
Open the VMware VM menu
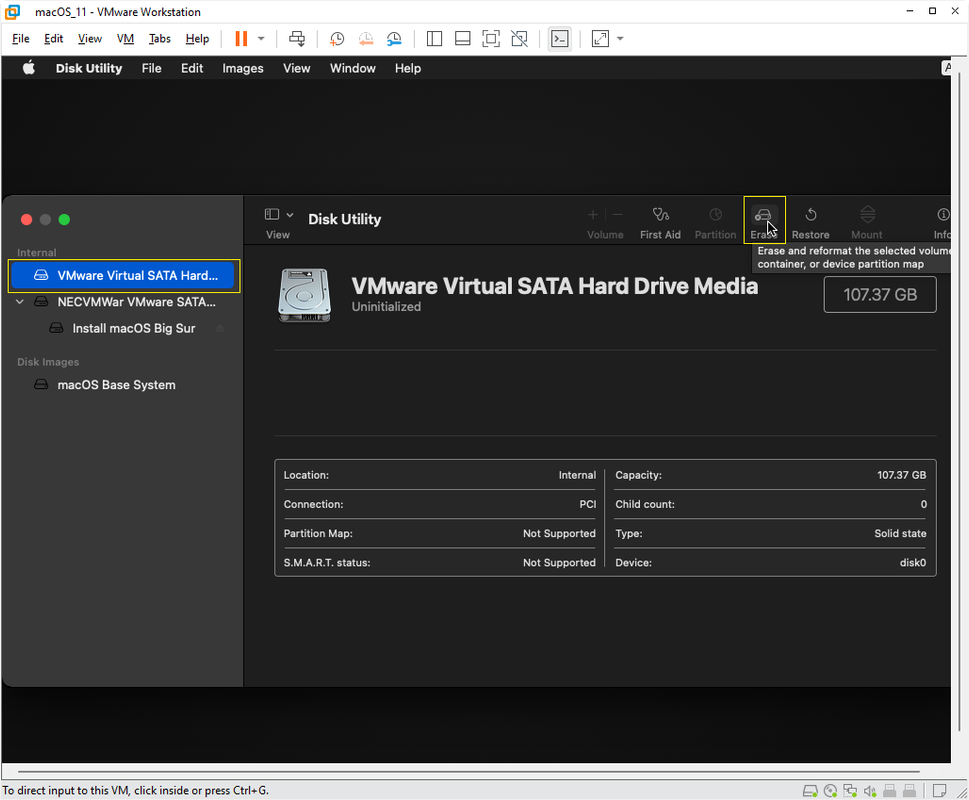click(x=125, y=39)
